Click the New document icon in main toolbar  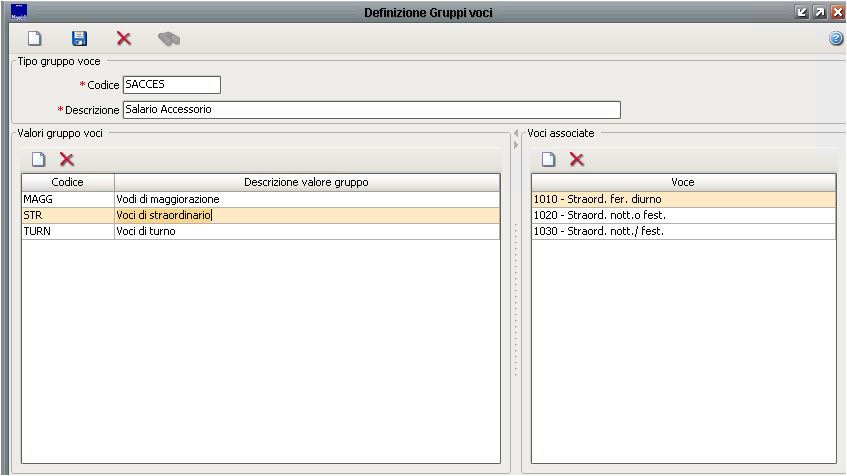tap(34, 39)
